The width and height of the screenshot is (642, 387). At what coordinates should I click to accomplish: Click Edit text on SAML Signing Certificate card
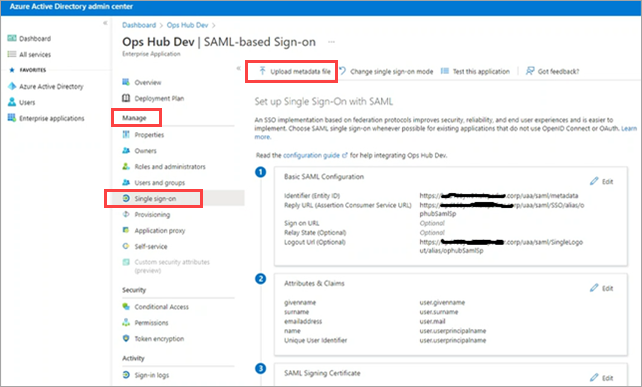coord(608,378)
